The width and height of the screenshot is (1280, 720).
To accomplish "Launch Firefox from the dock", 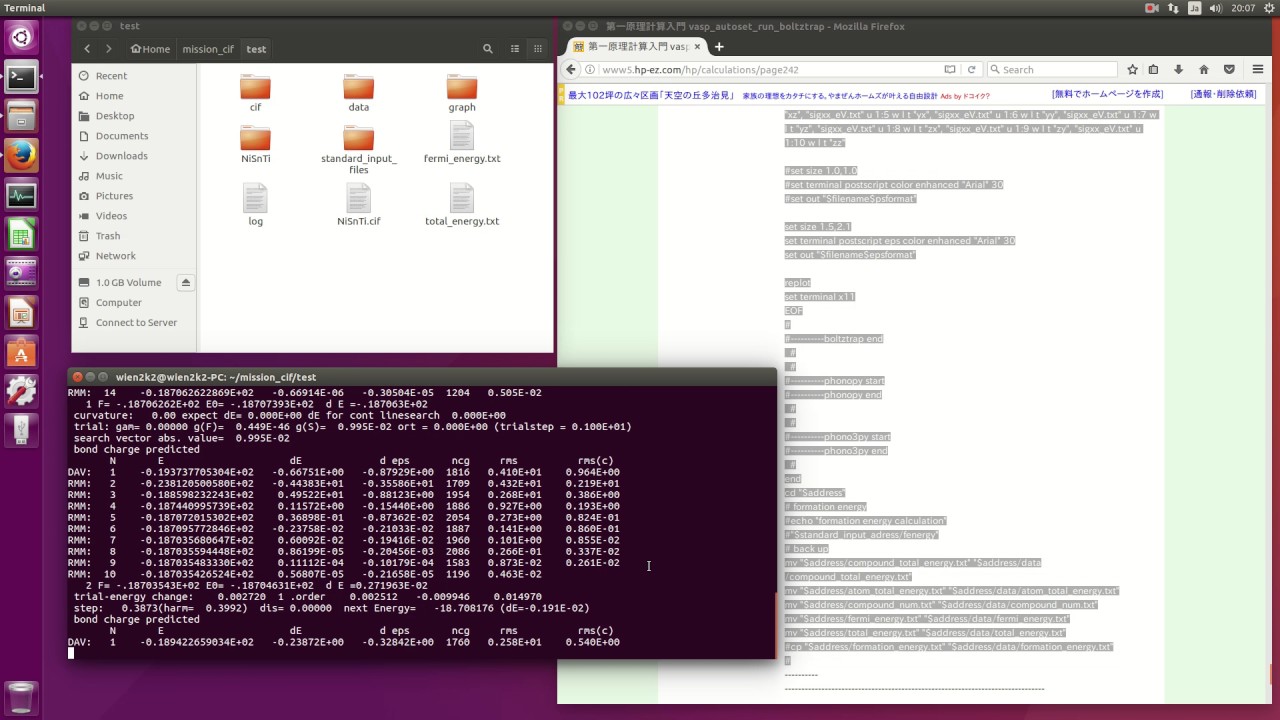I will [x=21, y=156].
